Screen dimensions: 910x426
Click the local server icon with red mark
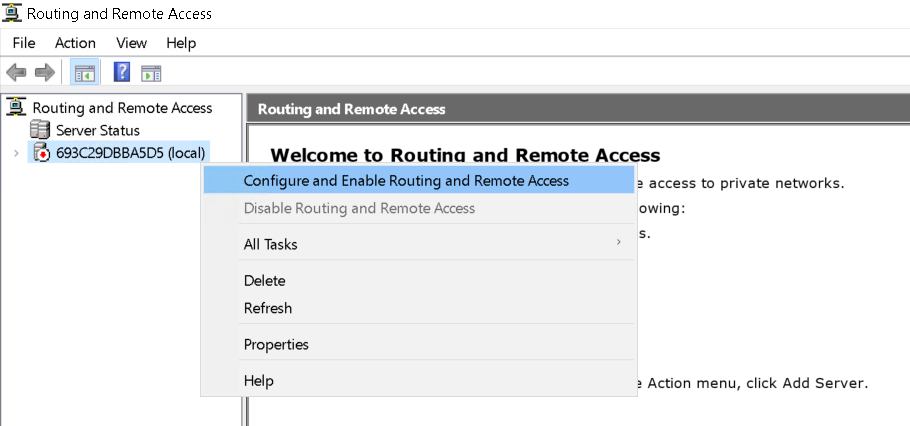click(x=41, y=153)
